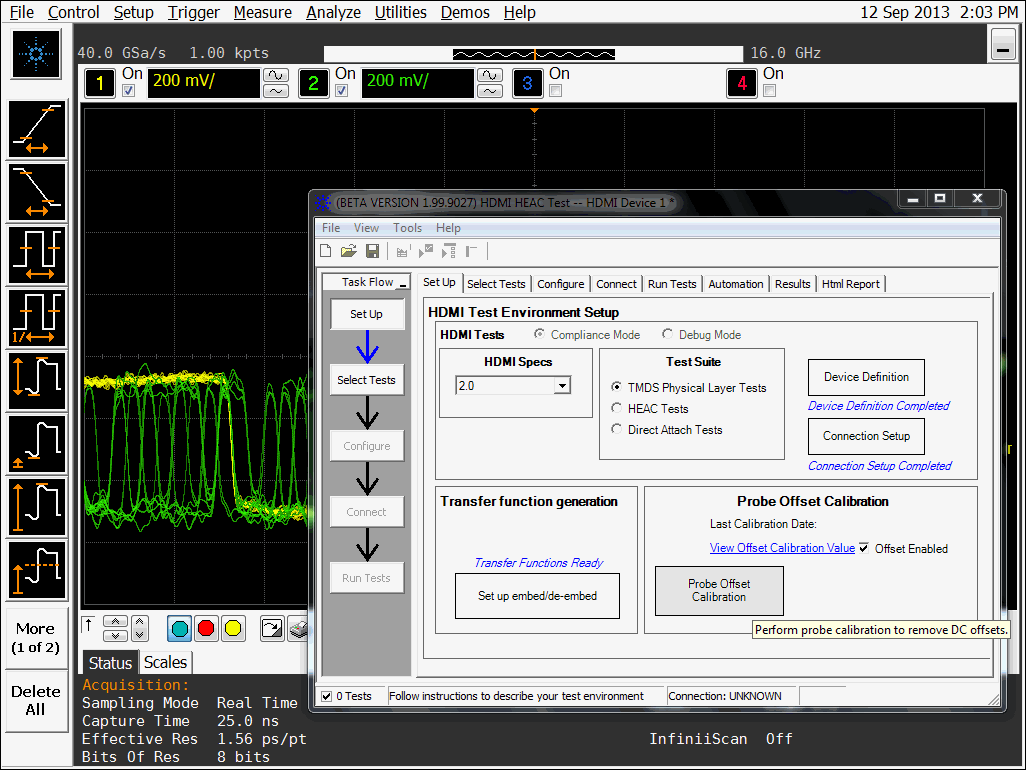Toggle channel 3 On checkbox
Viewport: 1026px width, 770px height.
pos(556,91)
